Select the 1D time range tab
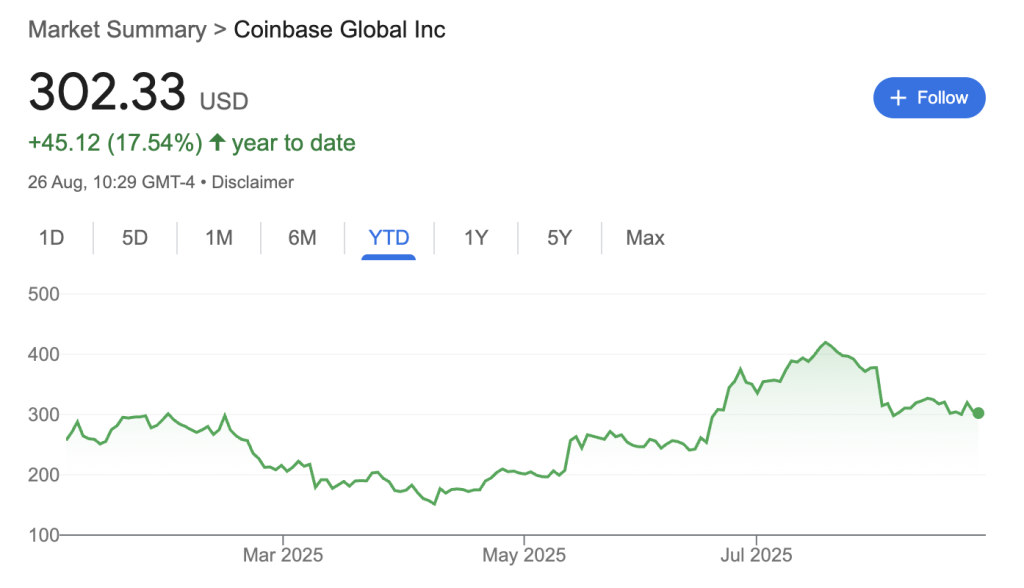Image resolution: width=1024 pixels, height=588 pixels. 52,238
